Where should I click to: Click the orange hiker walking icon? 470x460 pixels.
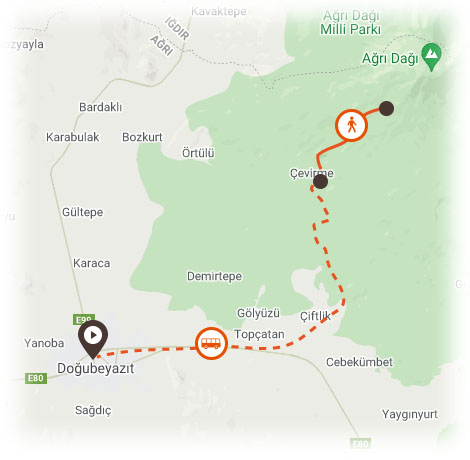[351, 125]
